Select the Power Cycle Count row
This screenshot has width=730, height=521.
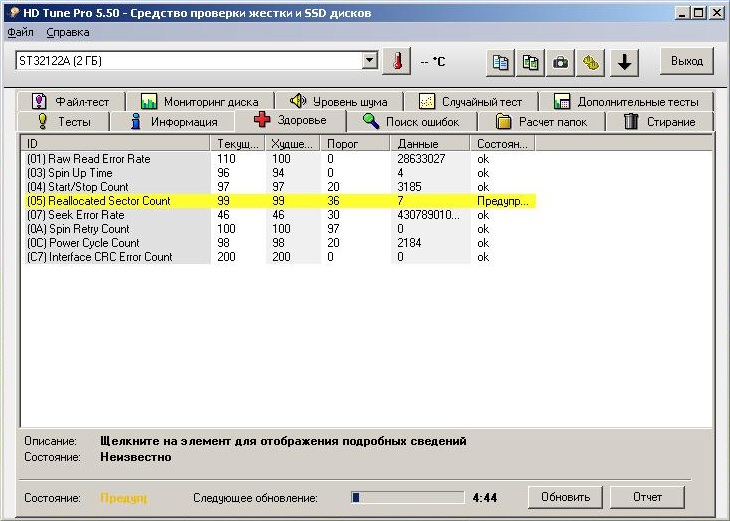(x=279, y=243)
